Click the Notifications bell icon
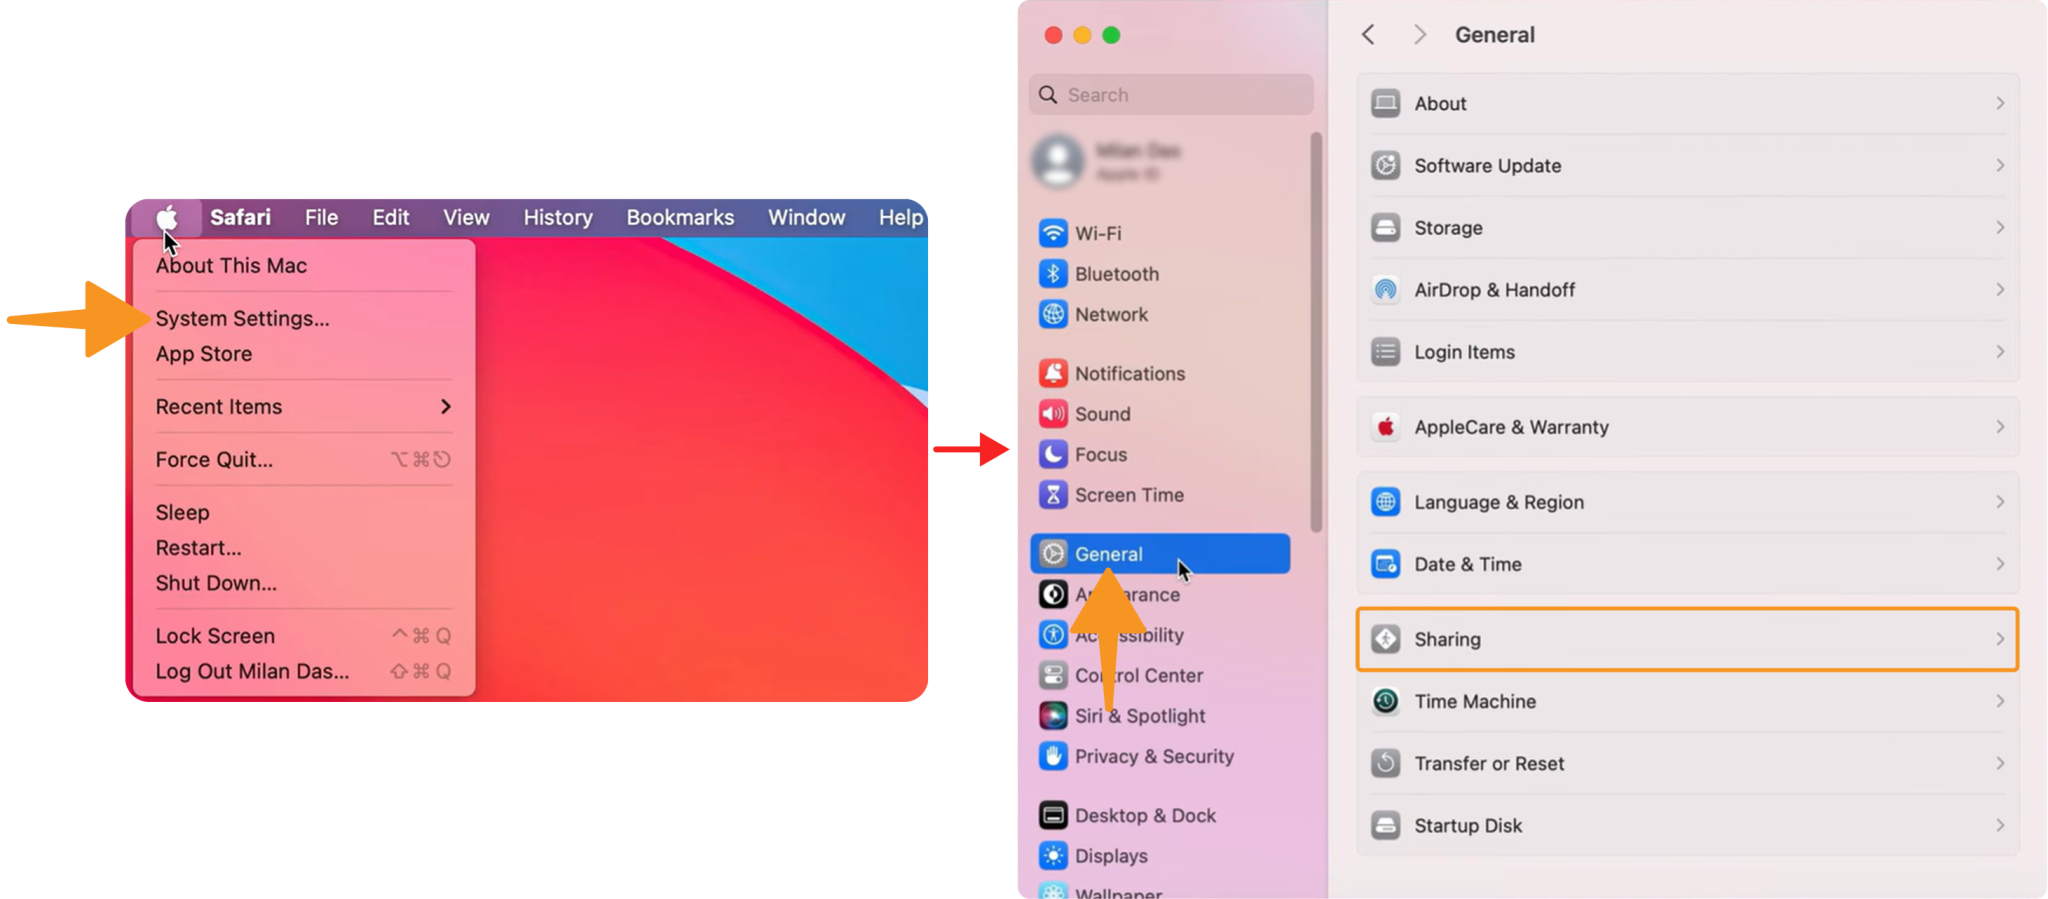The height and width of the screenshot is (899, 2048). point(1053,373)
